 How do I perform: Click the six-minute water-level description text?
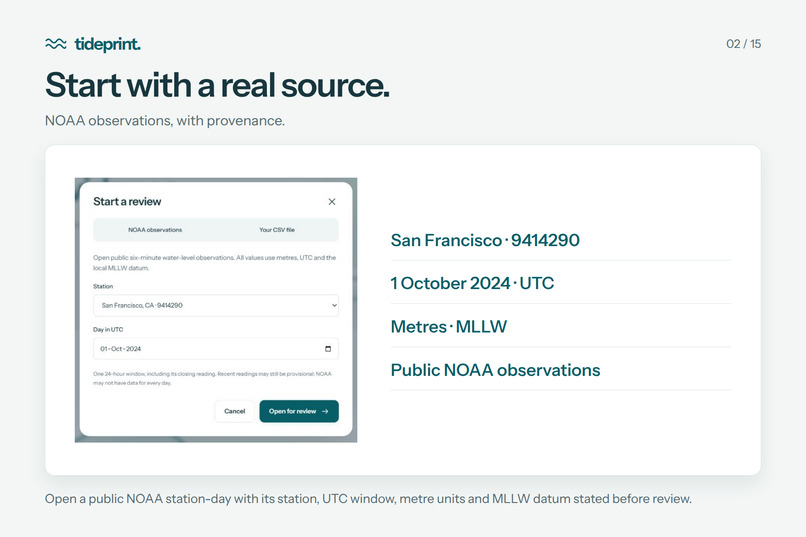tap(214, 263)
